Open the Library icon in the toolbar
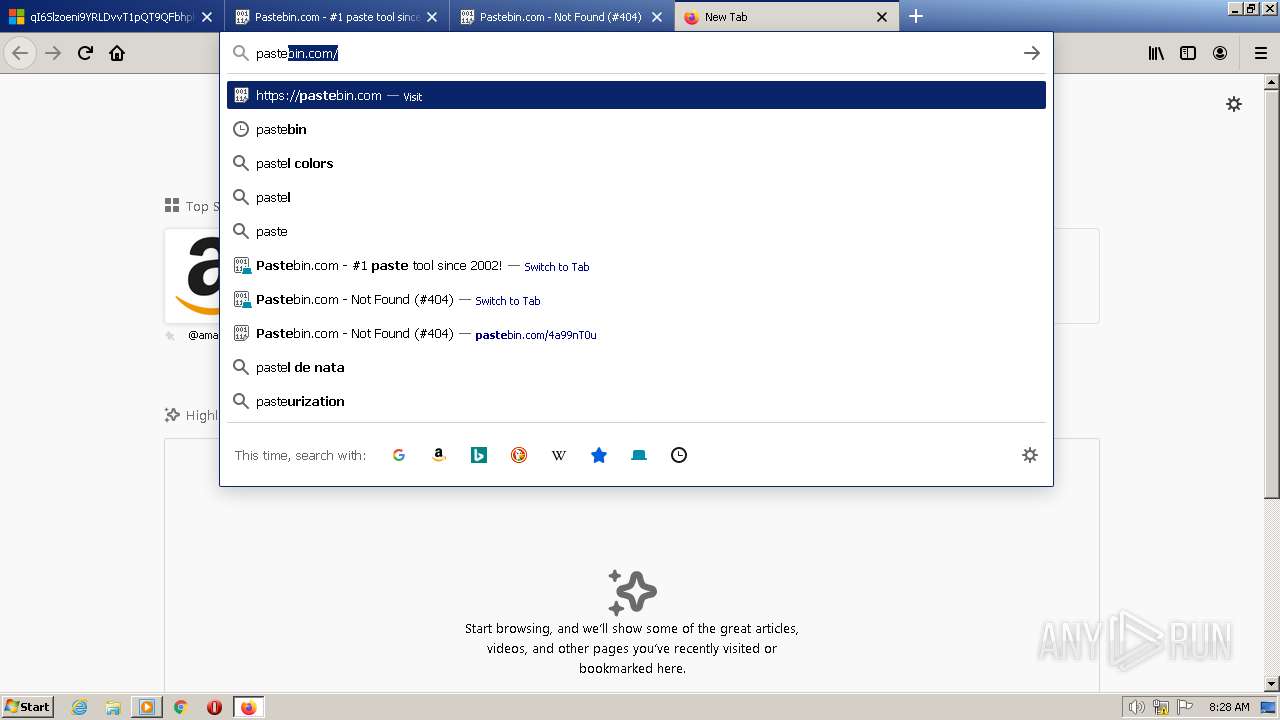Image resolution: width=1280 pixels, height=720 pixels. pos(1156,53)
